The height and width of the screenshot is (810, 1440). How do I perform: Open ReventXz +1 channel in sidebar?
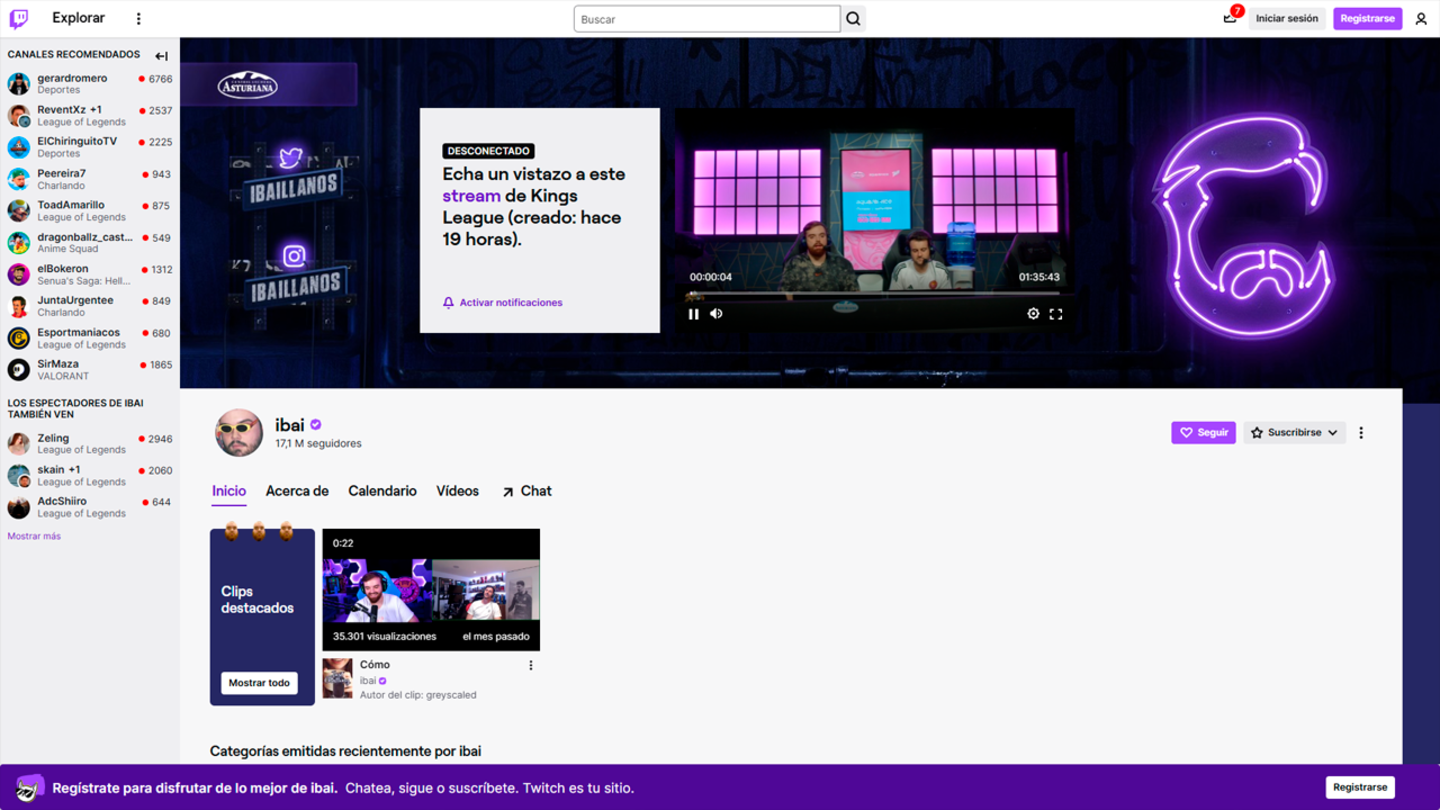90,116
